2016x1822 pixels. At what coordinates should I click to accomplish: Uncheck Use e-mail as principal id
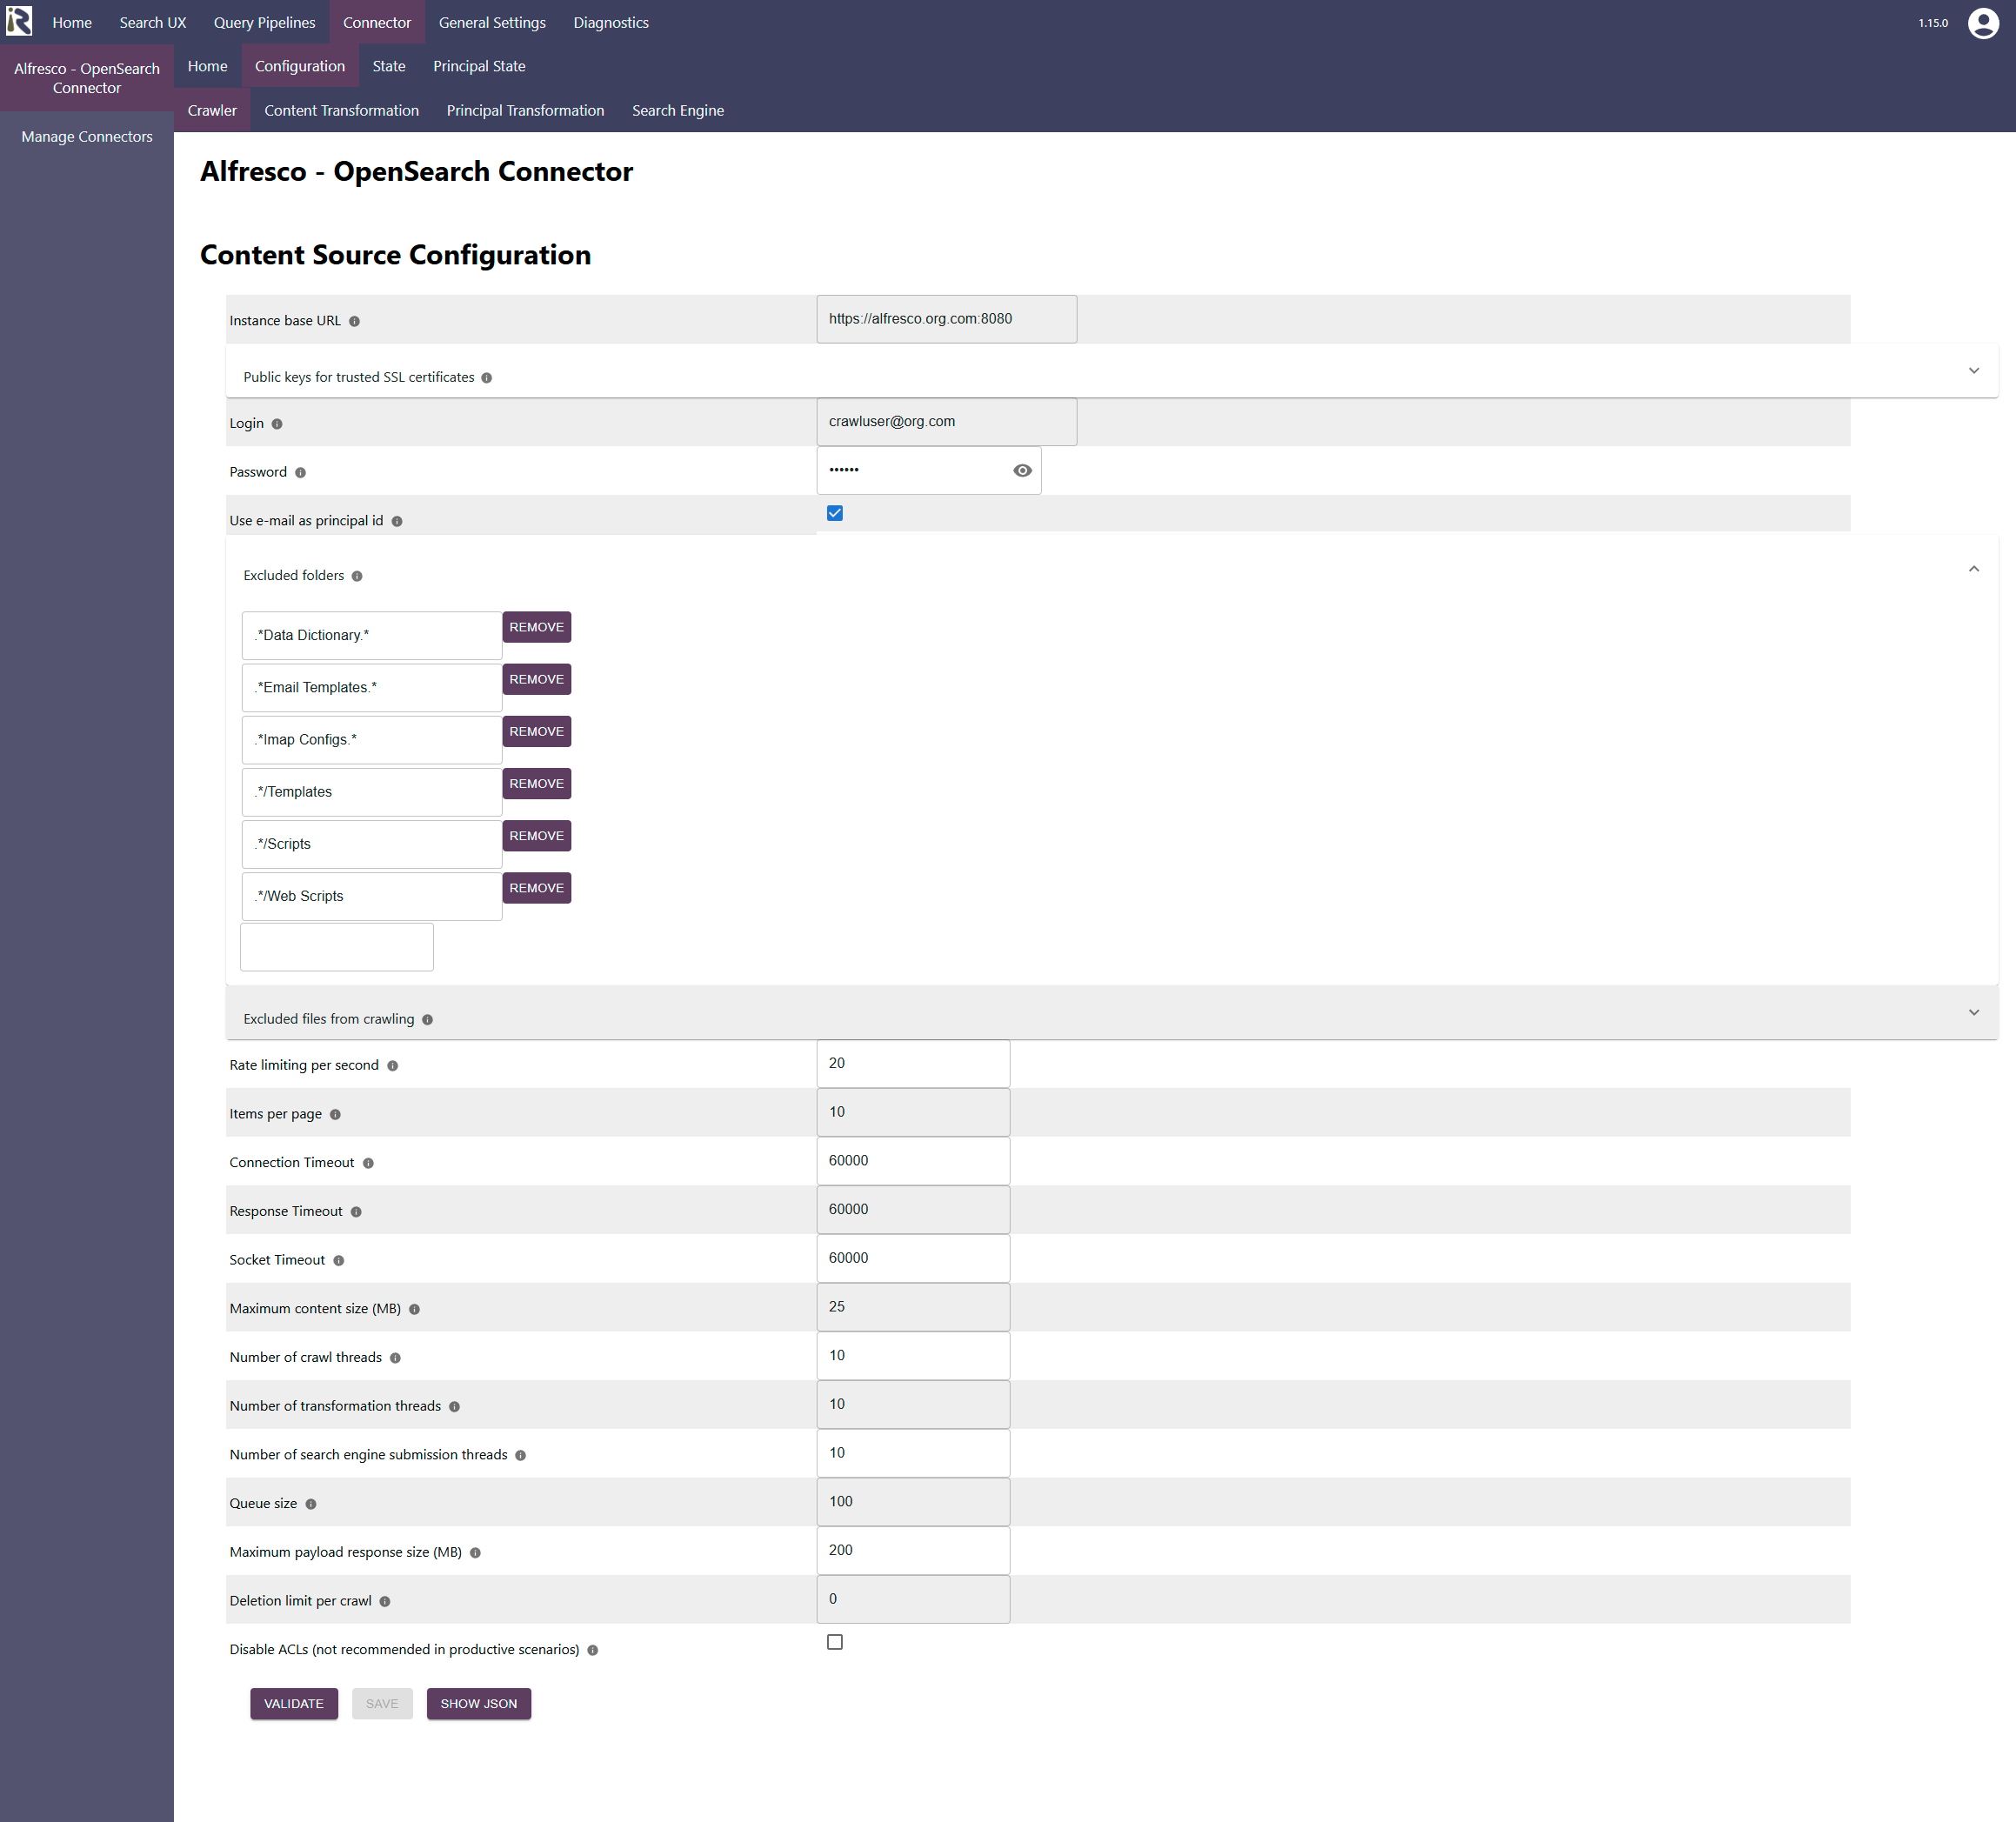coord(835,513)
